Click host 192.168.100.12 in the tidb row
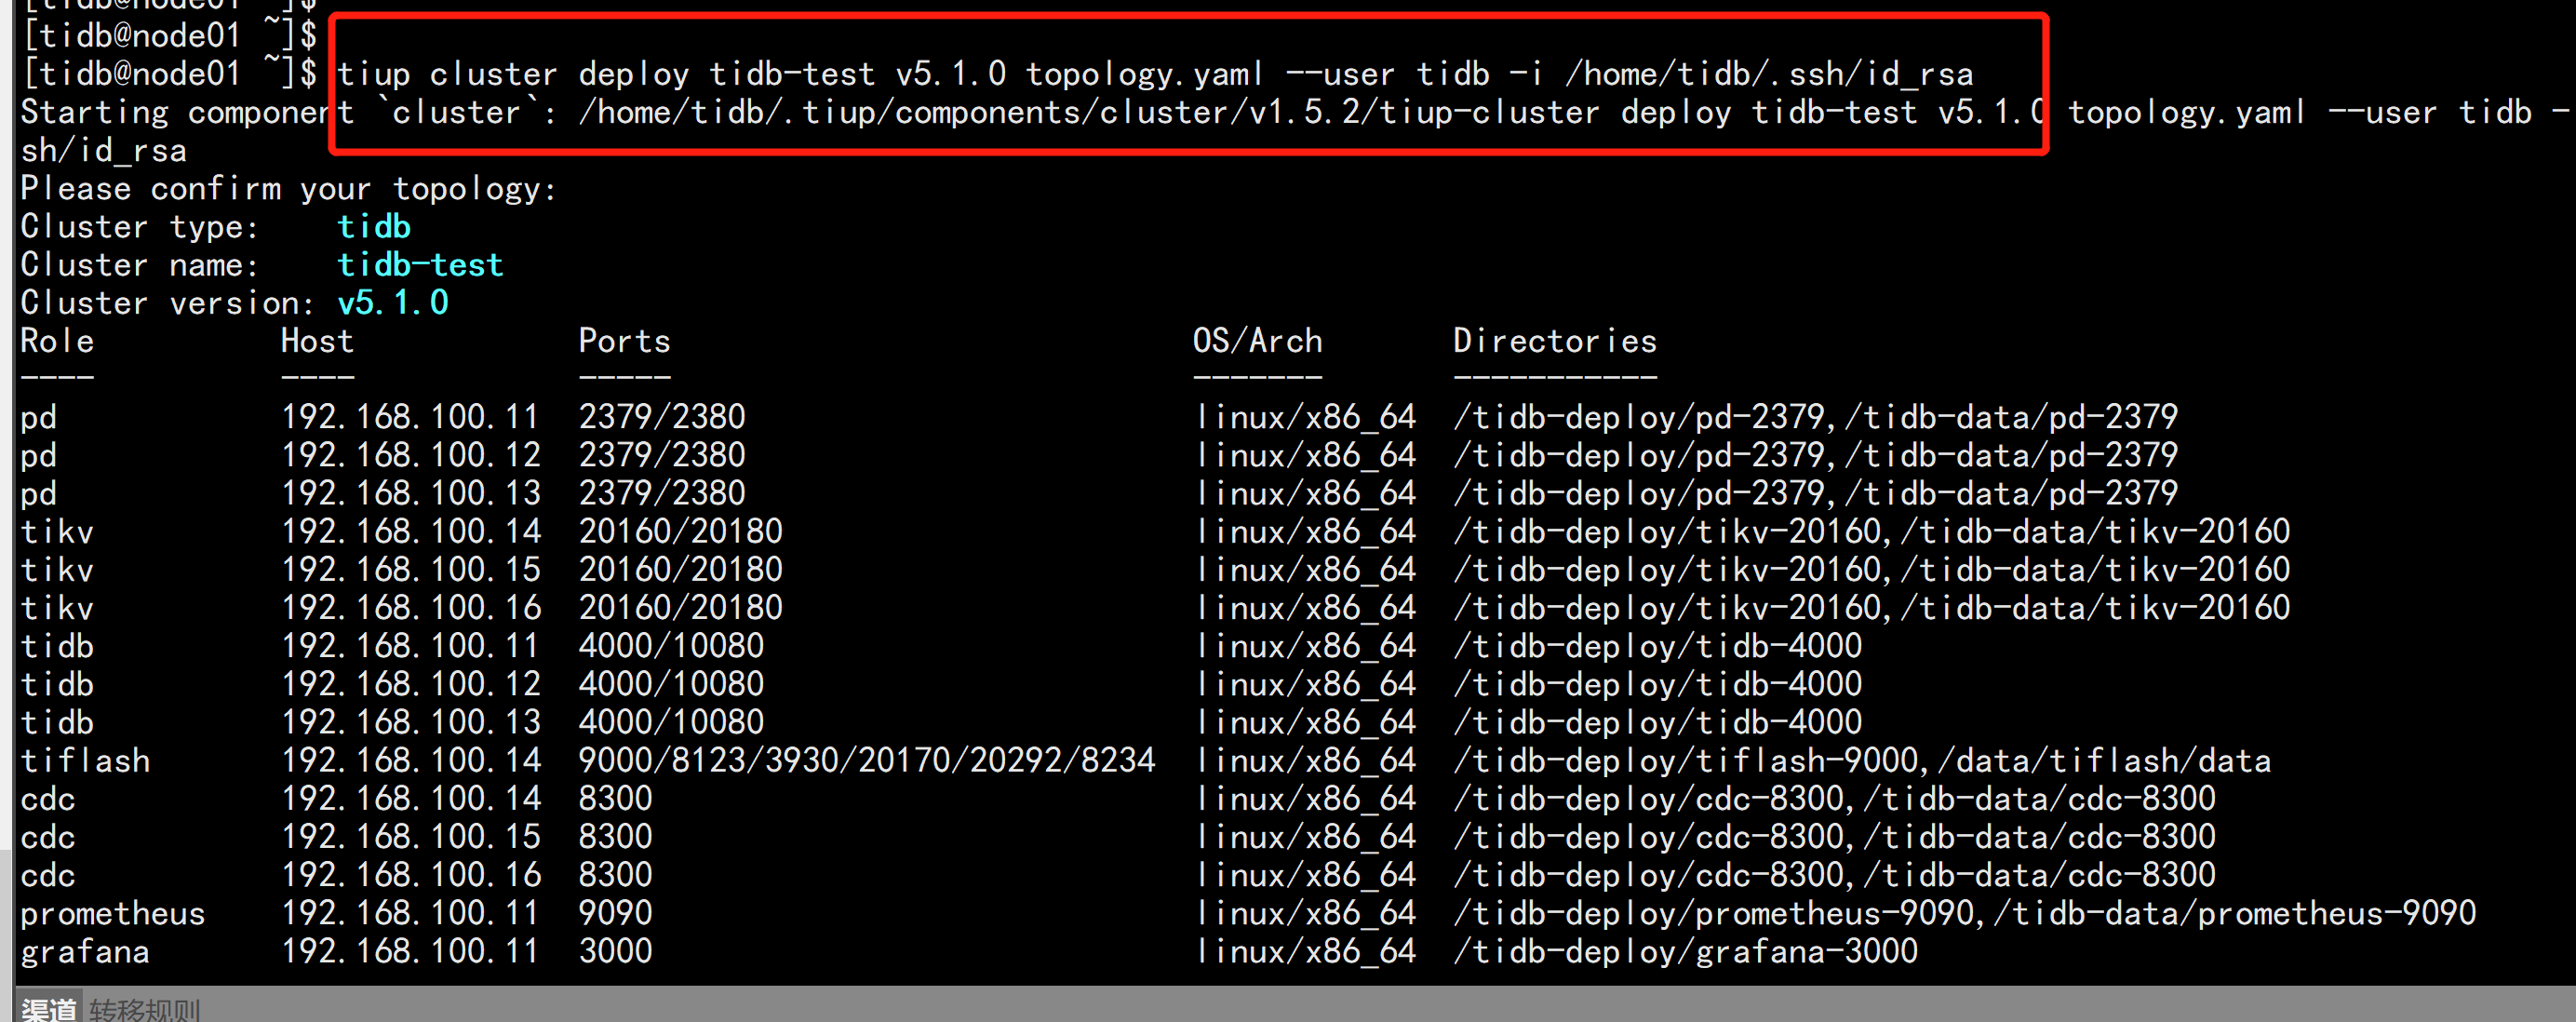The image size is (2576, 1022). (410, 685)
